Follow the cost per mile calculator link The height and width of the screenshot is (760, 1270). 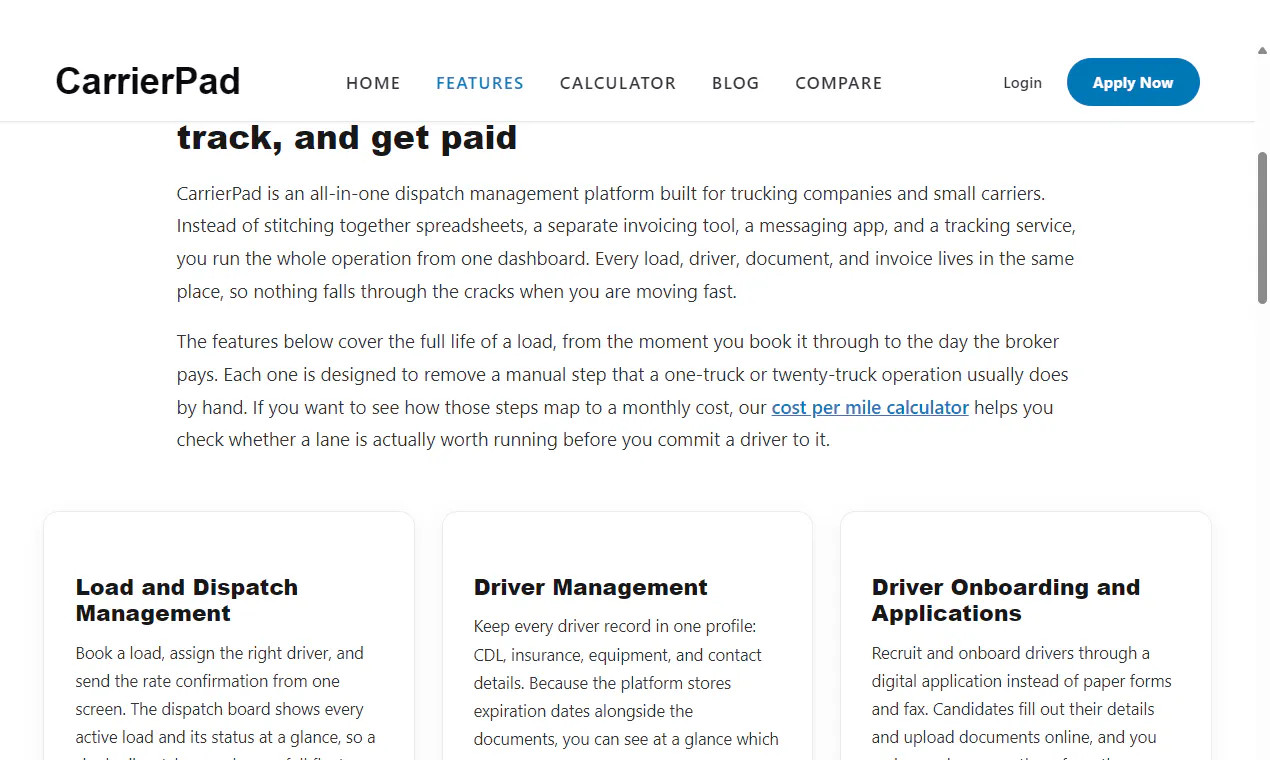(x=870, y=407)
